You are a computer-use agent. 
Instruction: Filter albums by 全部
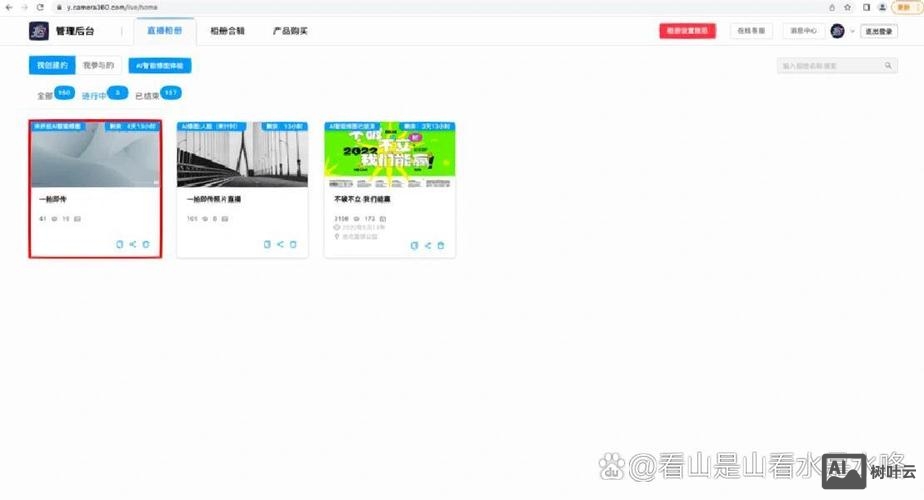[x=45, y=96]
